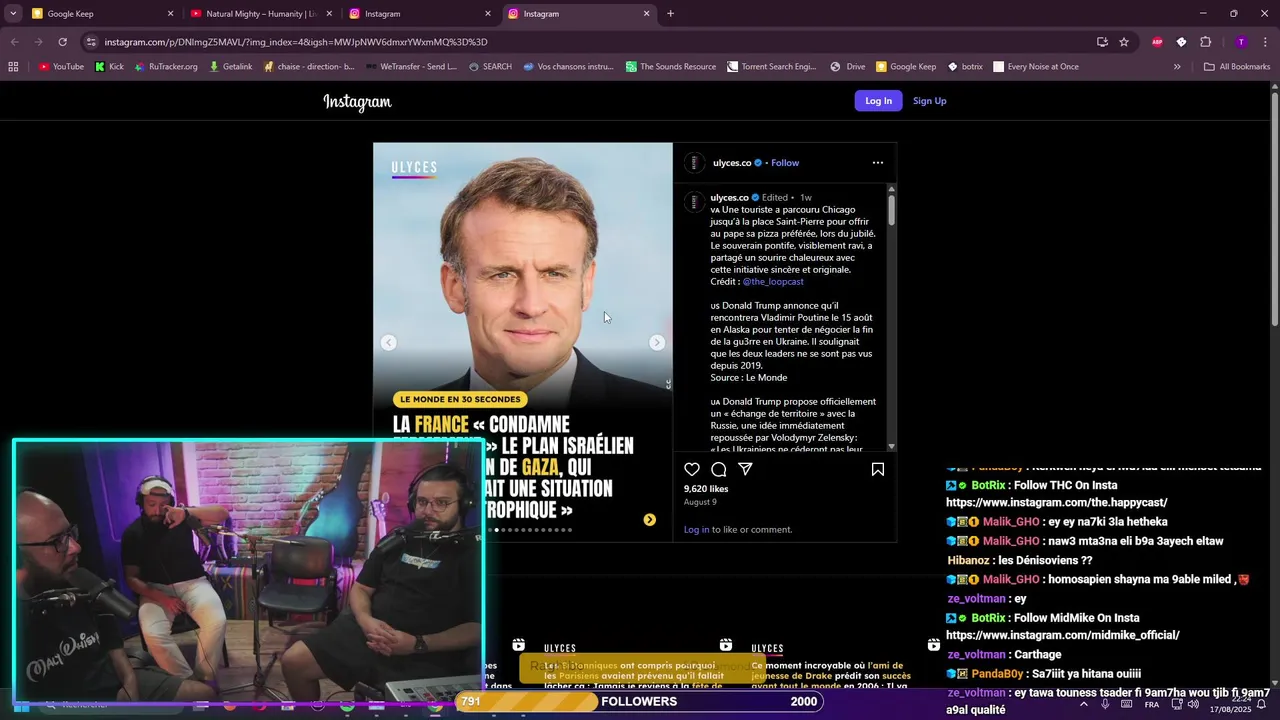The image size is (1280, 720).
Task: Switch to the Google Keep tab
Action: pyautogui.click(x=100, y=14)
